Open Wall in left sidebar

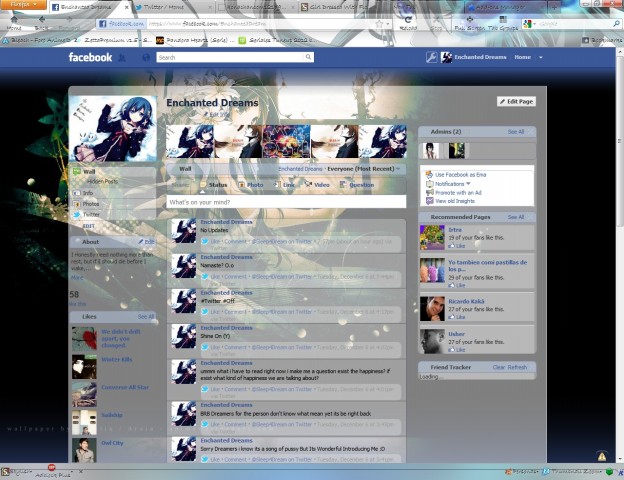[114, 172]
